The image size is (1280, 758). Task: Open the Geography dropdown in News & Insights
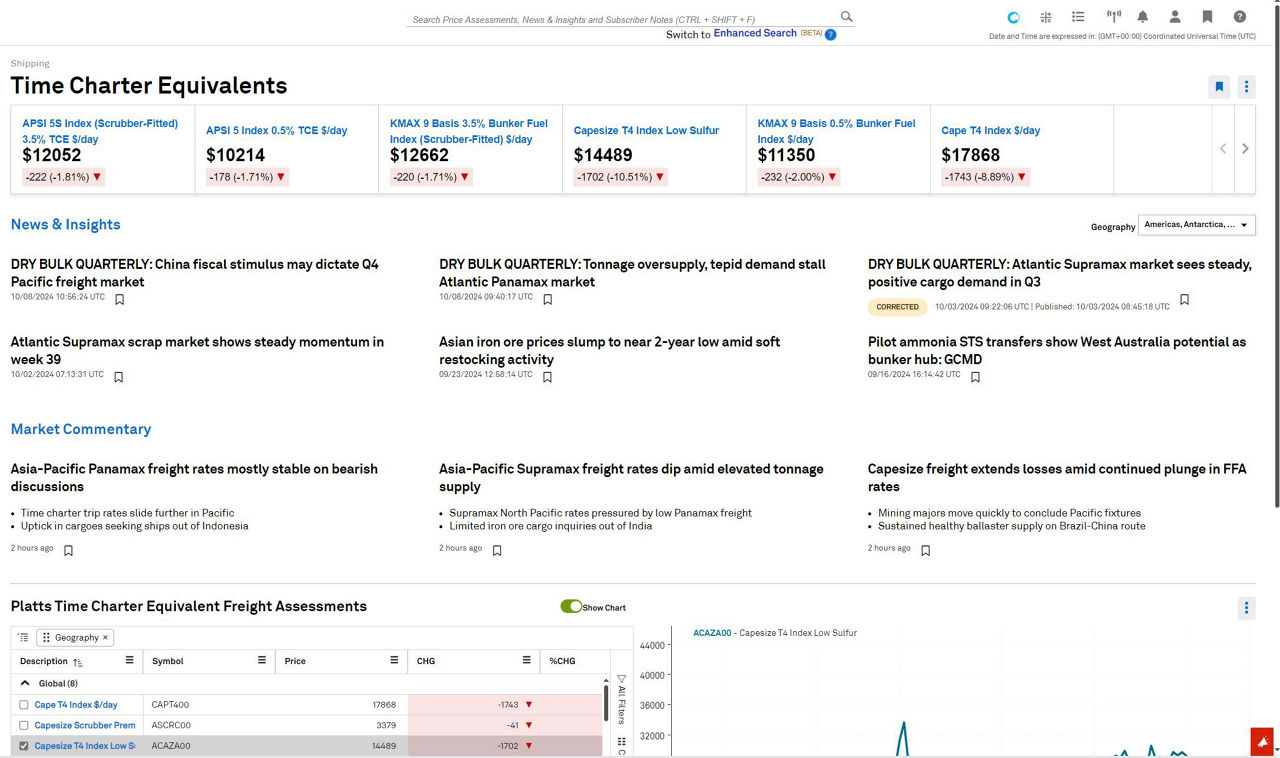[x=1197, y=225]
